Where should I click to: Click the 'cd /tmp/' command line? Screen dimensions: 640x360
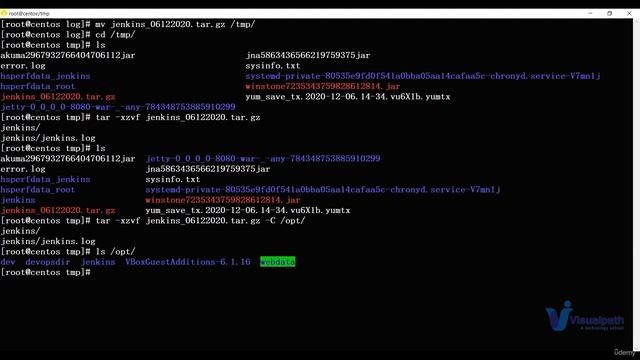point(68,35)
